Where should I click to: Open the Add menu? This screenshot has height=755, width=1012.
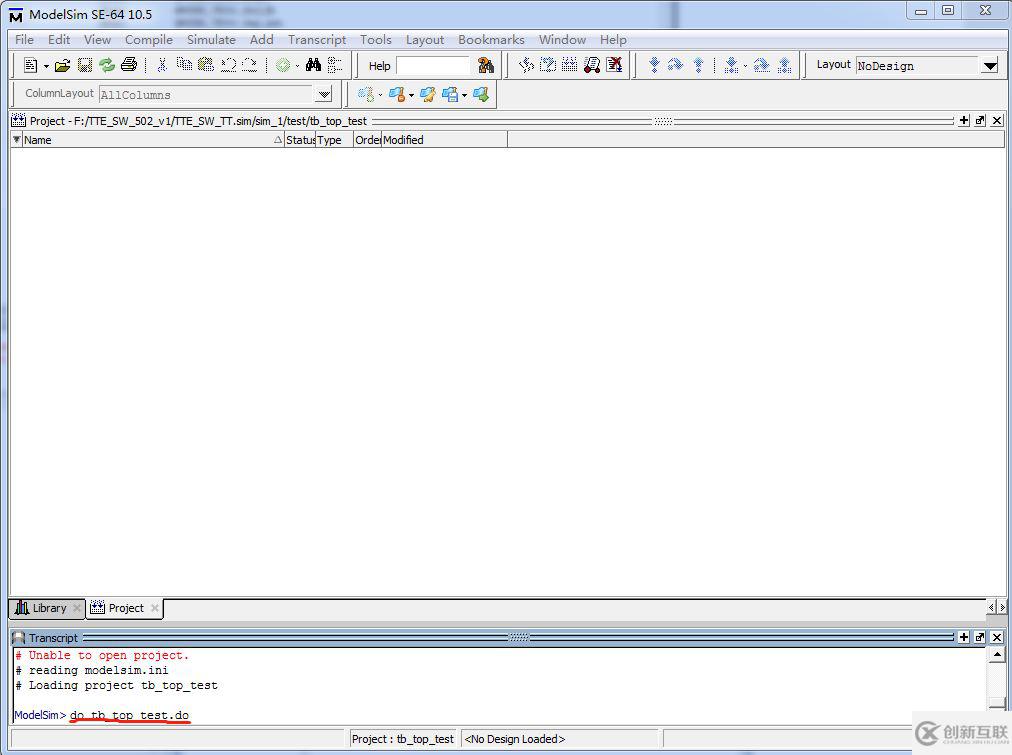[x=261, y=39]
